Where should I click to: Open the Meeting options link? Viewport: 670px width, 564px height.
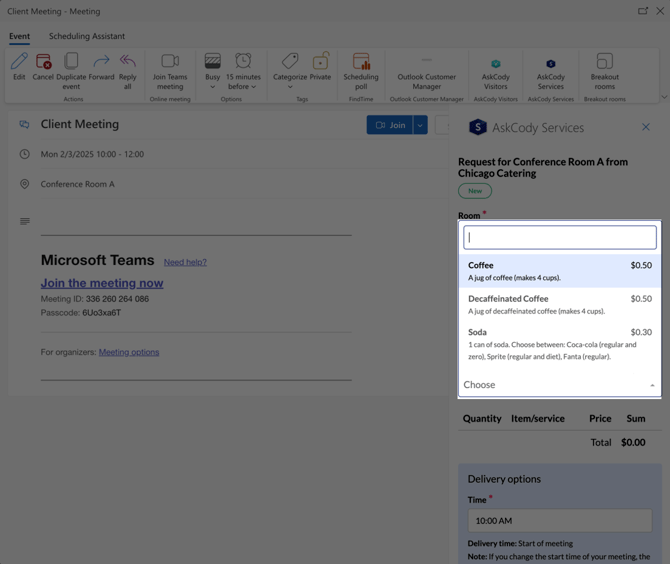point(129,352)
